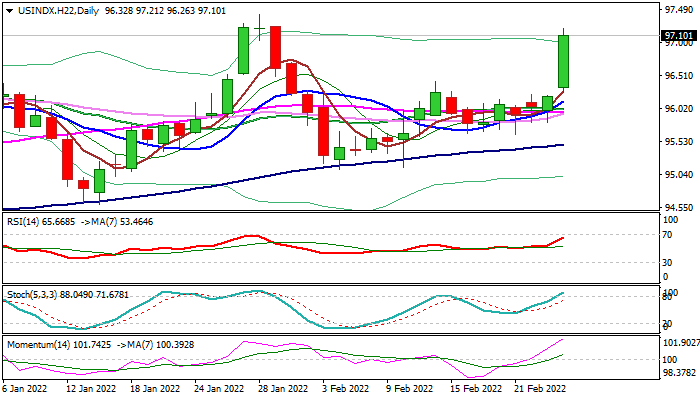Click the 95.530 price axis label
700x400 pixels.
[679, 142]
